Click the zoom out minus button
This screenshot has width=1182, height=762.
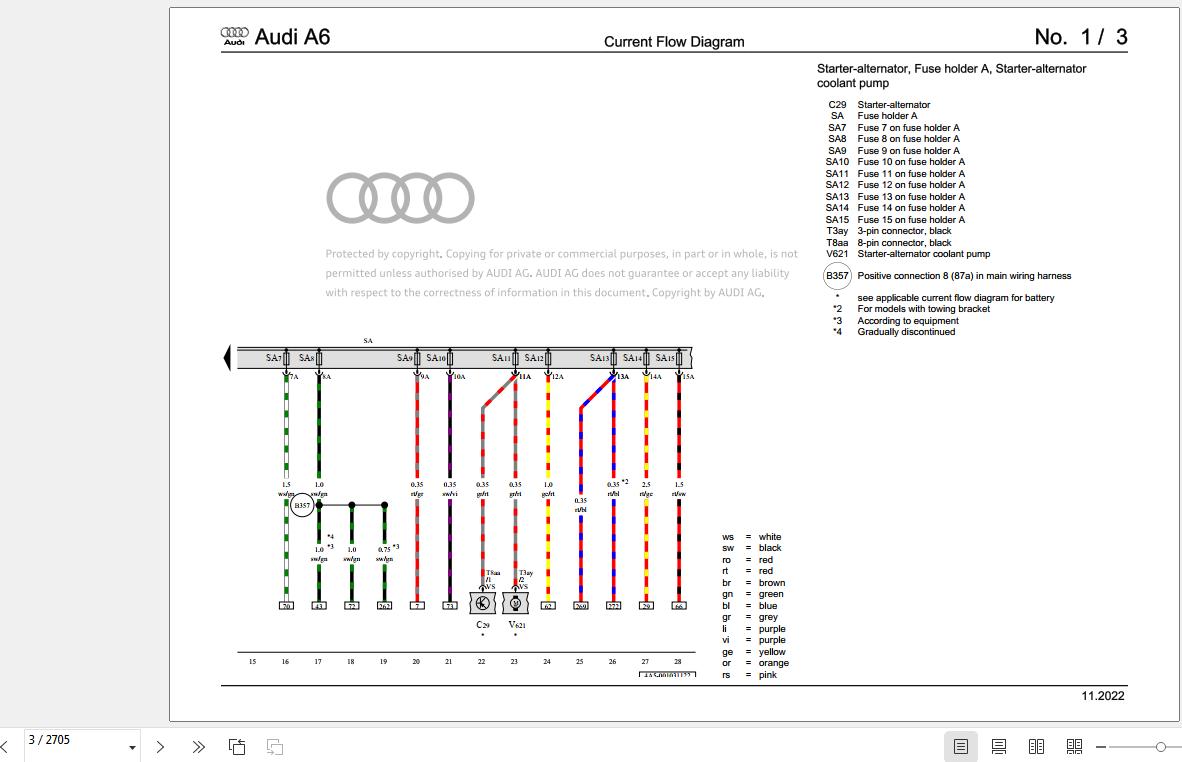pos(1101,747)
